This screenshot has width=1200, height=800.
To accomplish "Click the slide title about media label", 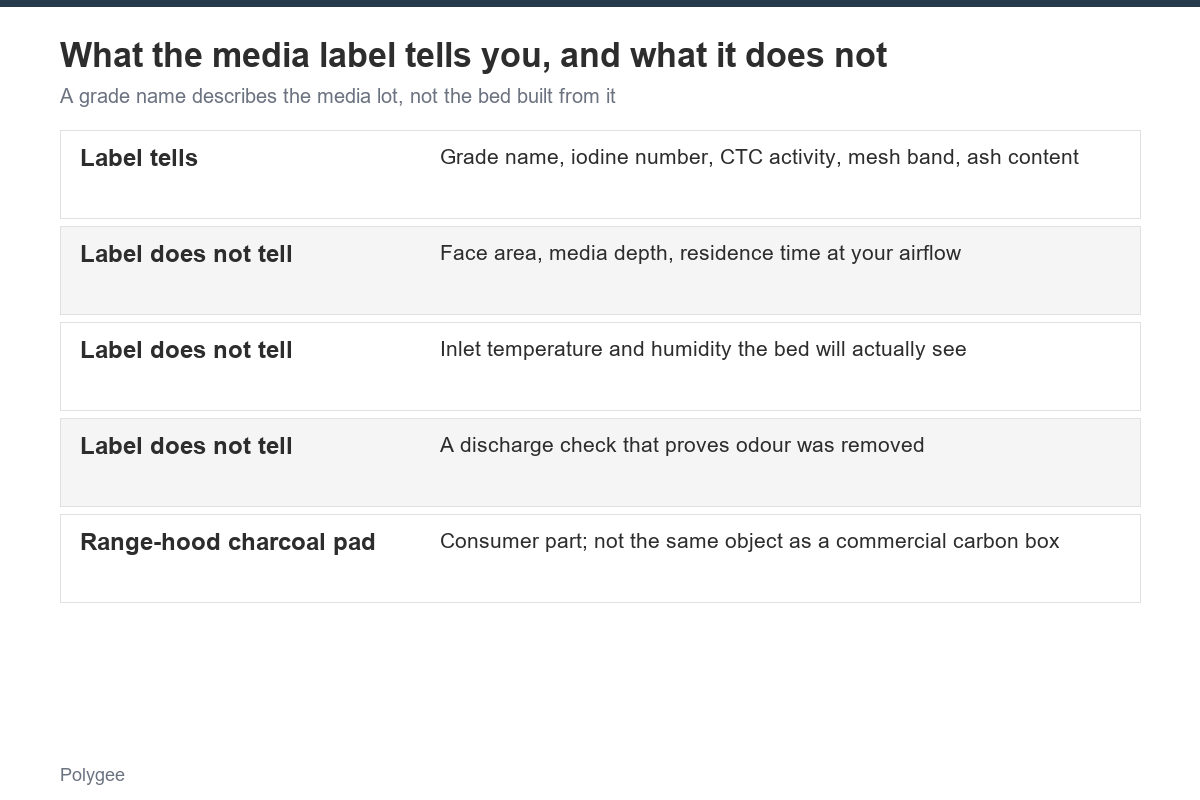I will tap(473, 56).
